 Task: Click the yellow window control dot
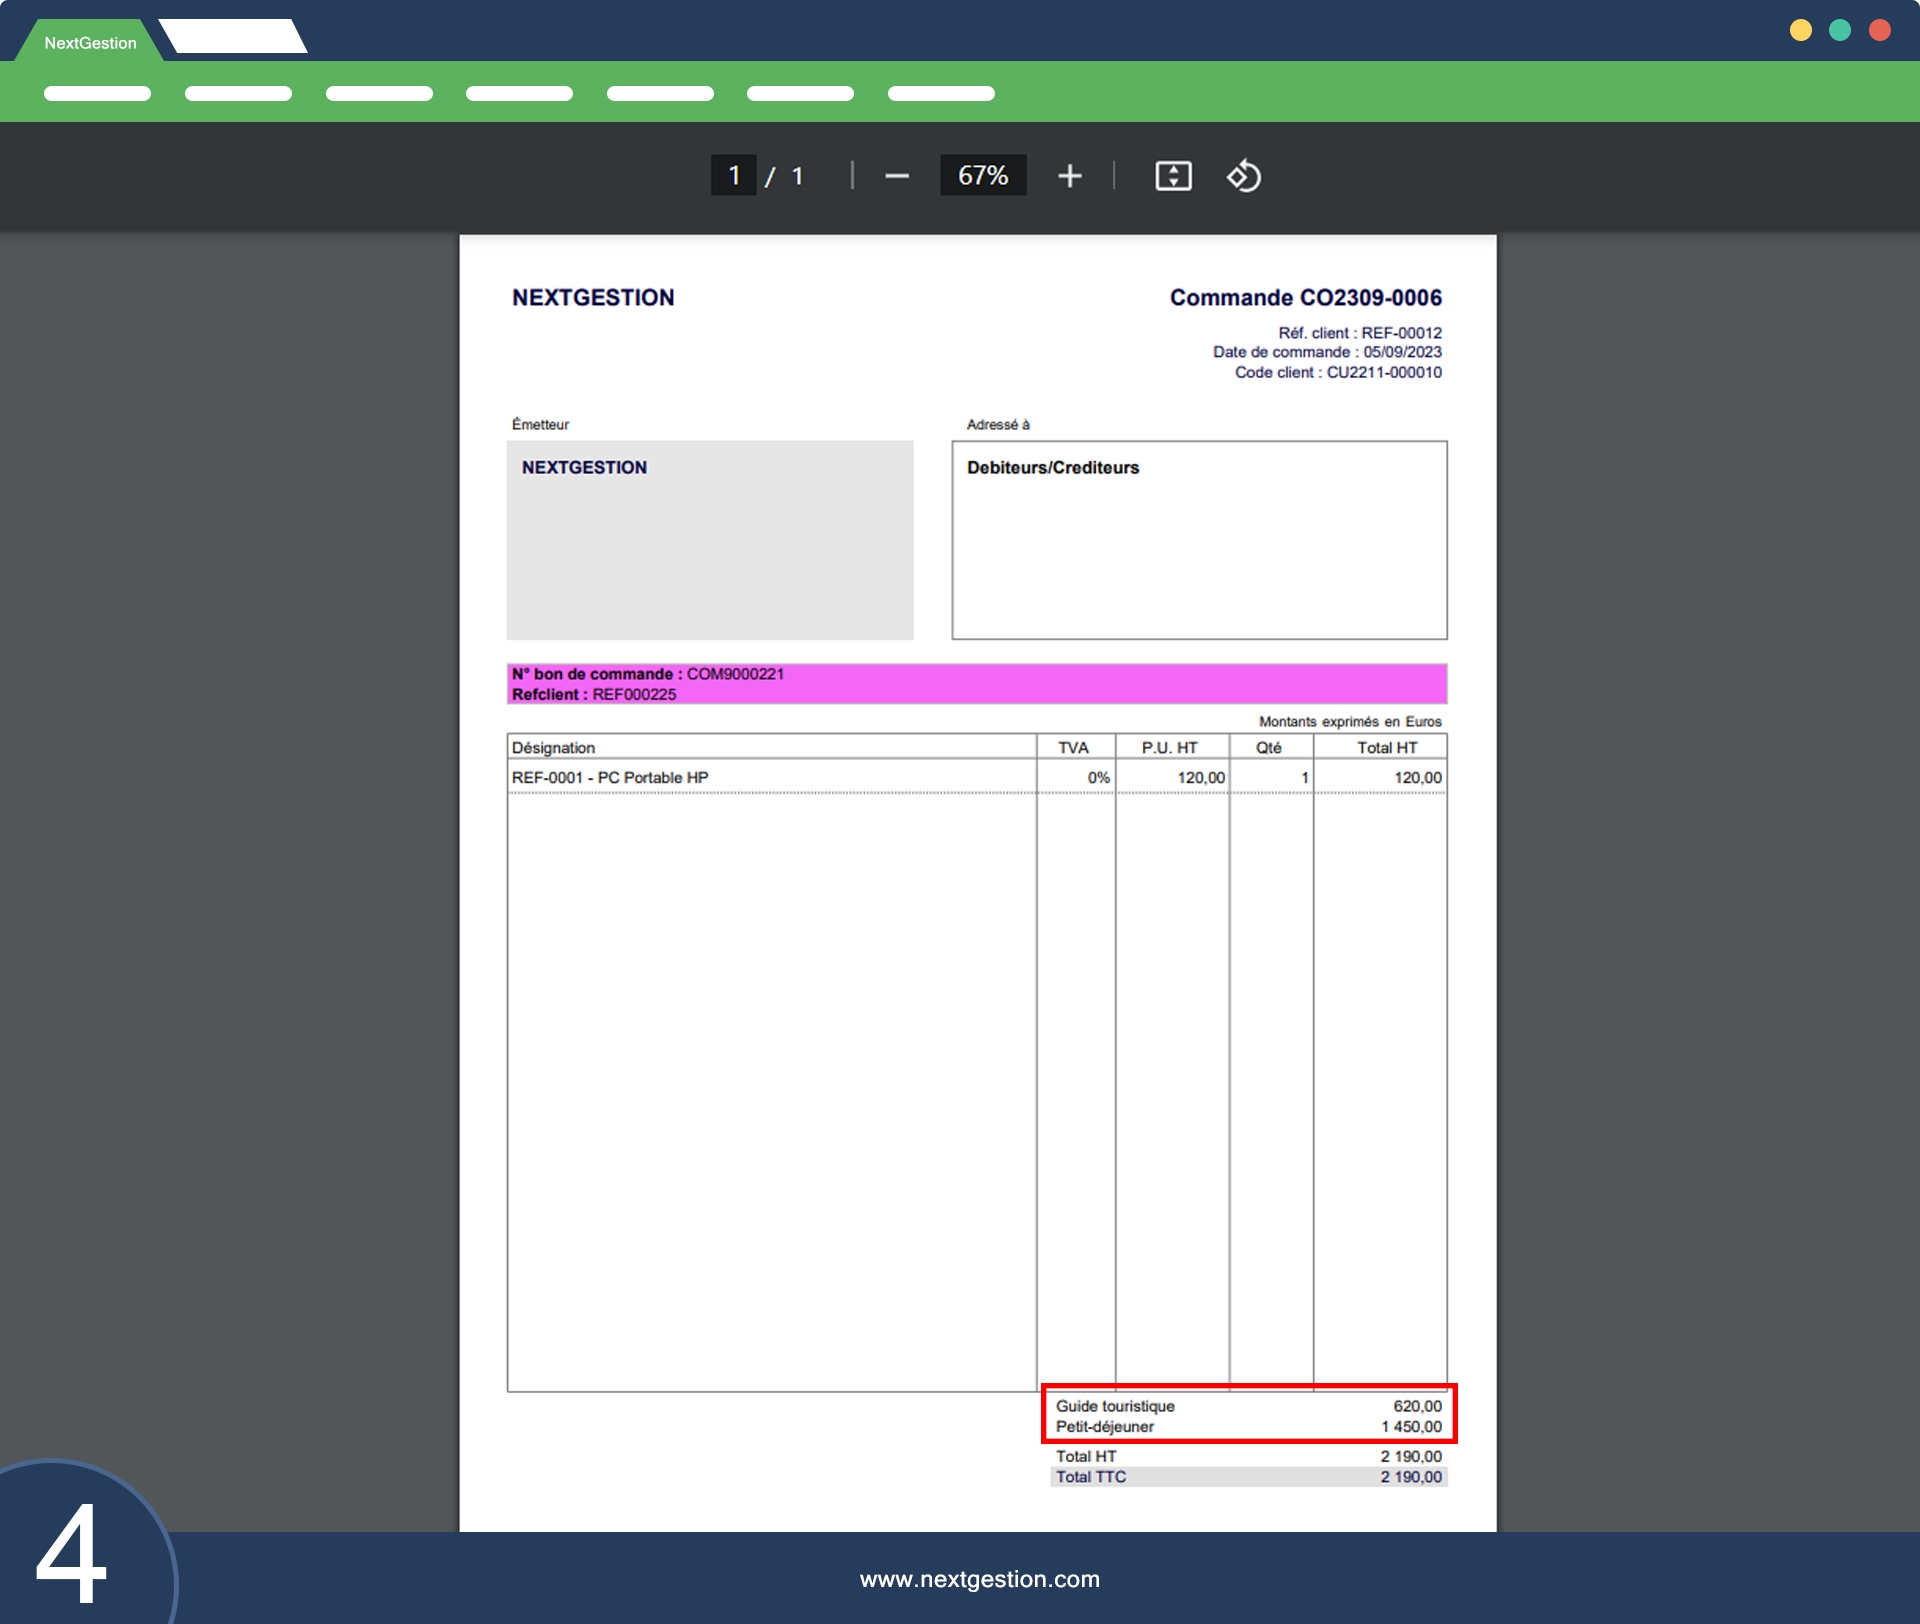tap(1800, 30)
